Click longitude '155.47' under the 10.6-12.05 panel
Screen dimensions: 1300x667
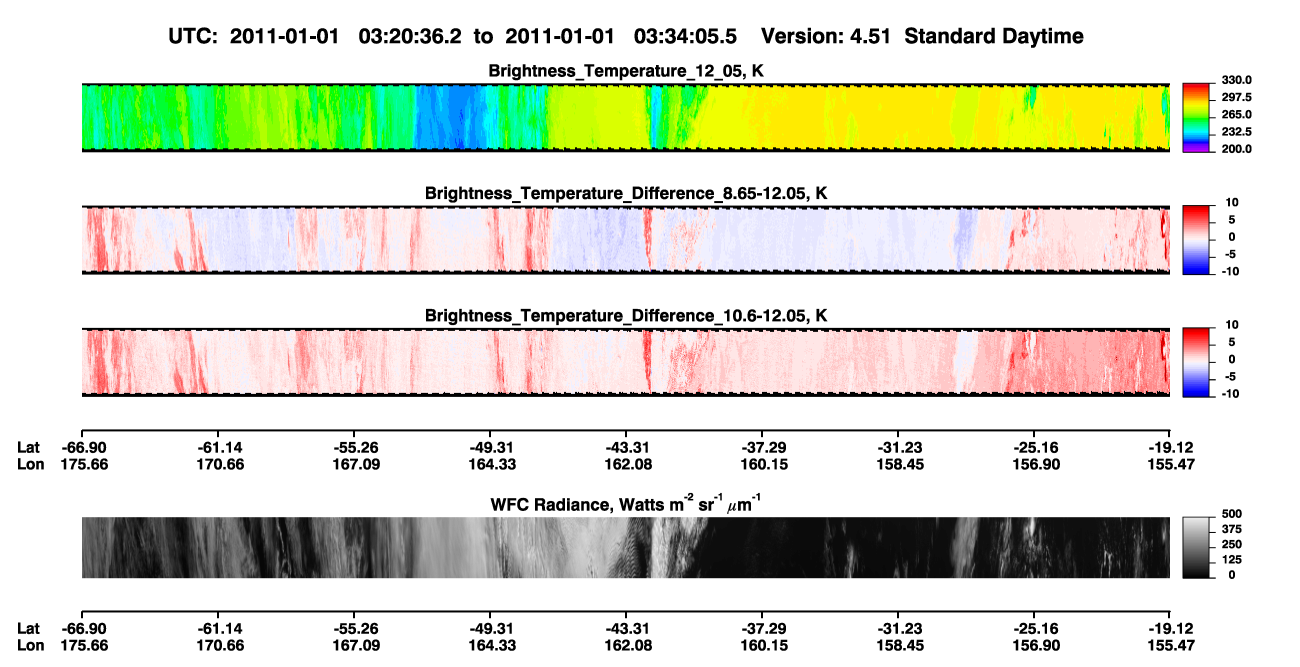[1170, 464]
